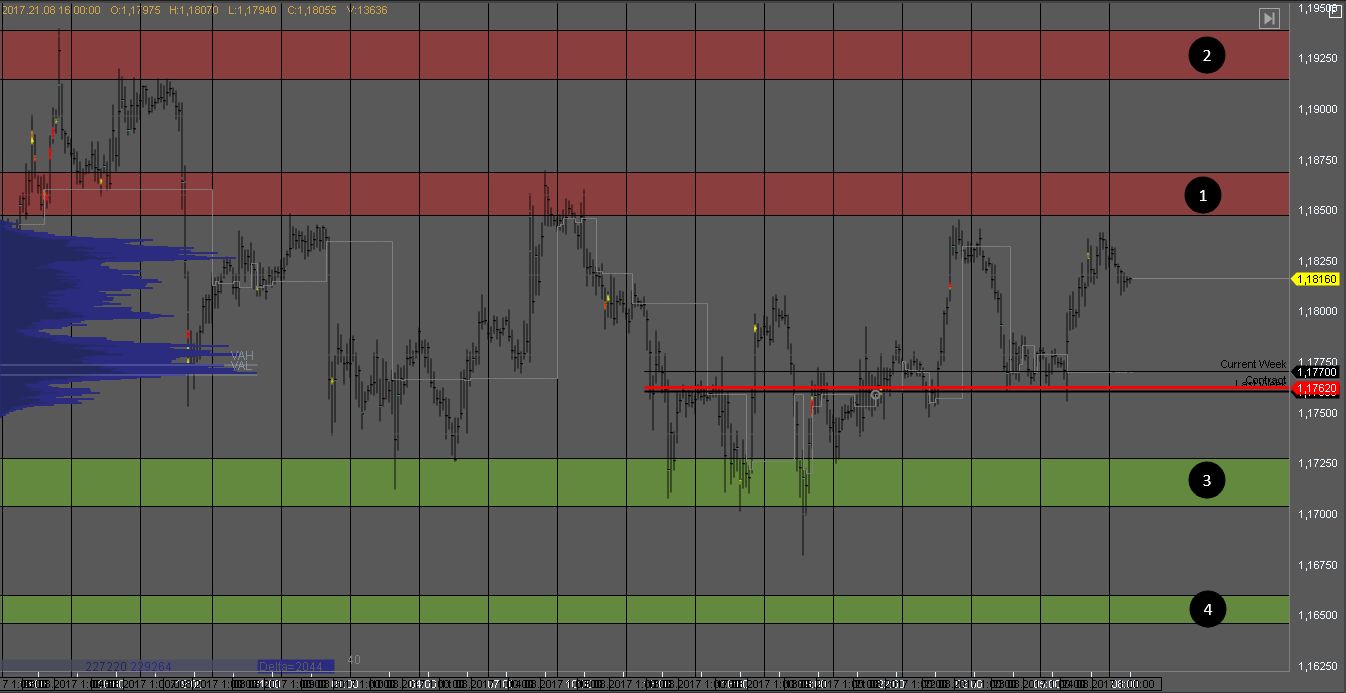
Task: Click the black circle numbered 2
Action: click(1206, 55)
